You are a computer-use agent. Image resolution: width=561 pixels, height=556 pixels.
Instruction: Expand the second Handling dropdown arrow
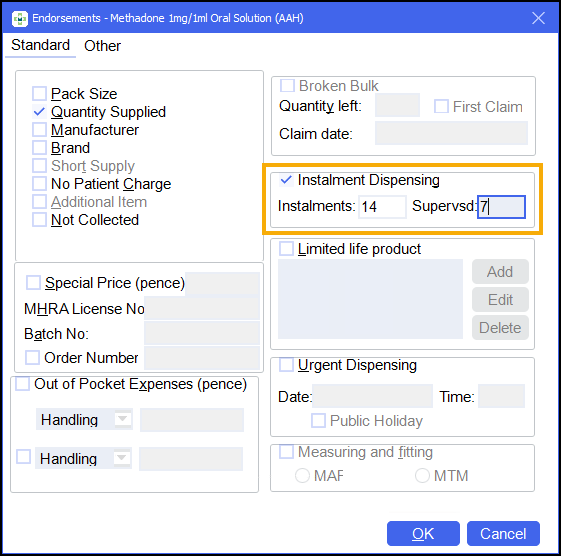click(x=122, y=458)
